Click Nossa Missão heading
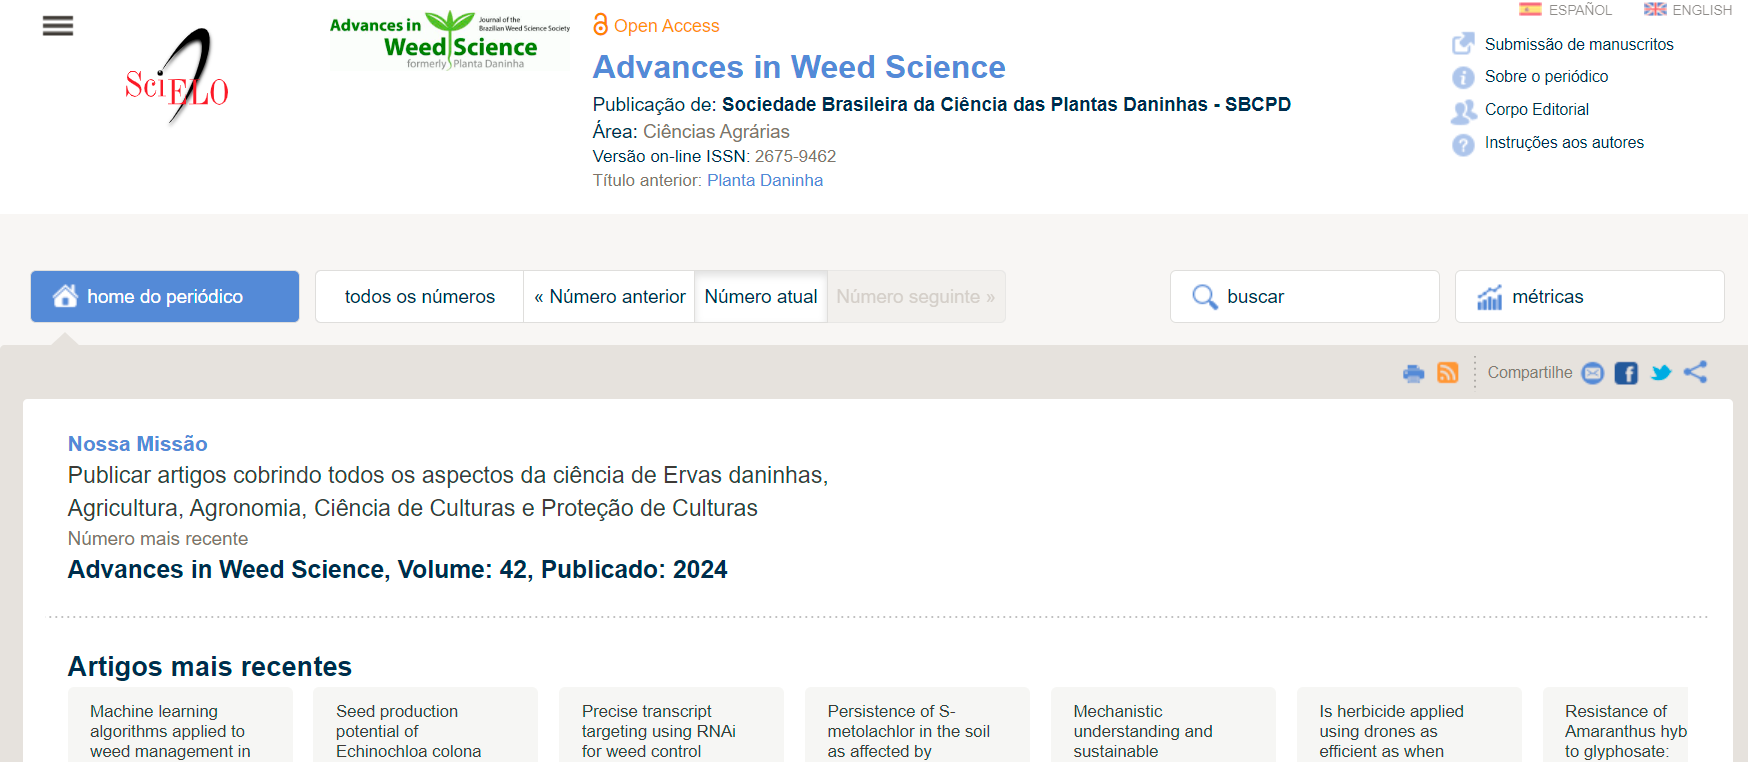This screenshot has width=1748, height=762. pos(138,444)
